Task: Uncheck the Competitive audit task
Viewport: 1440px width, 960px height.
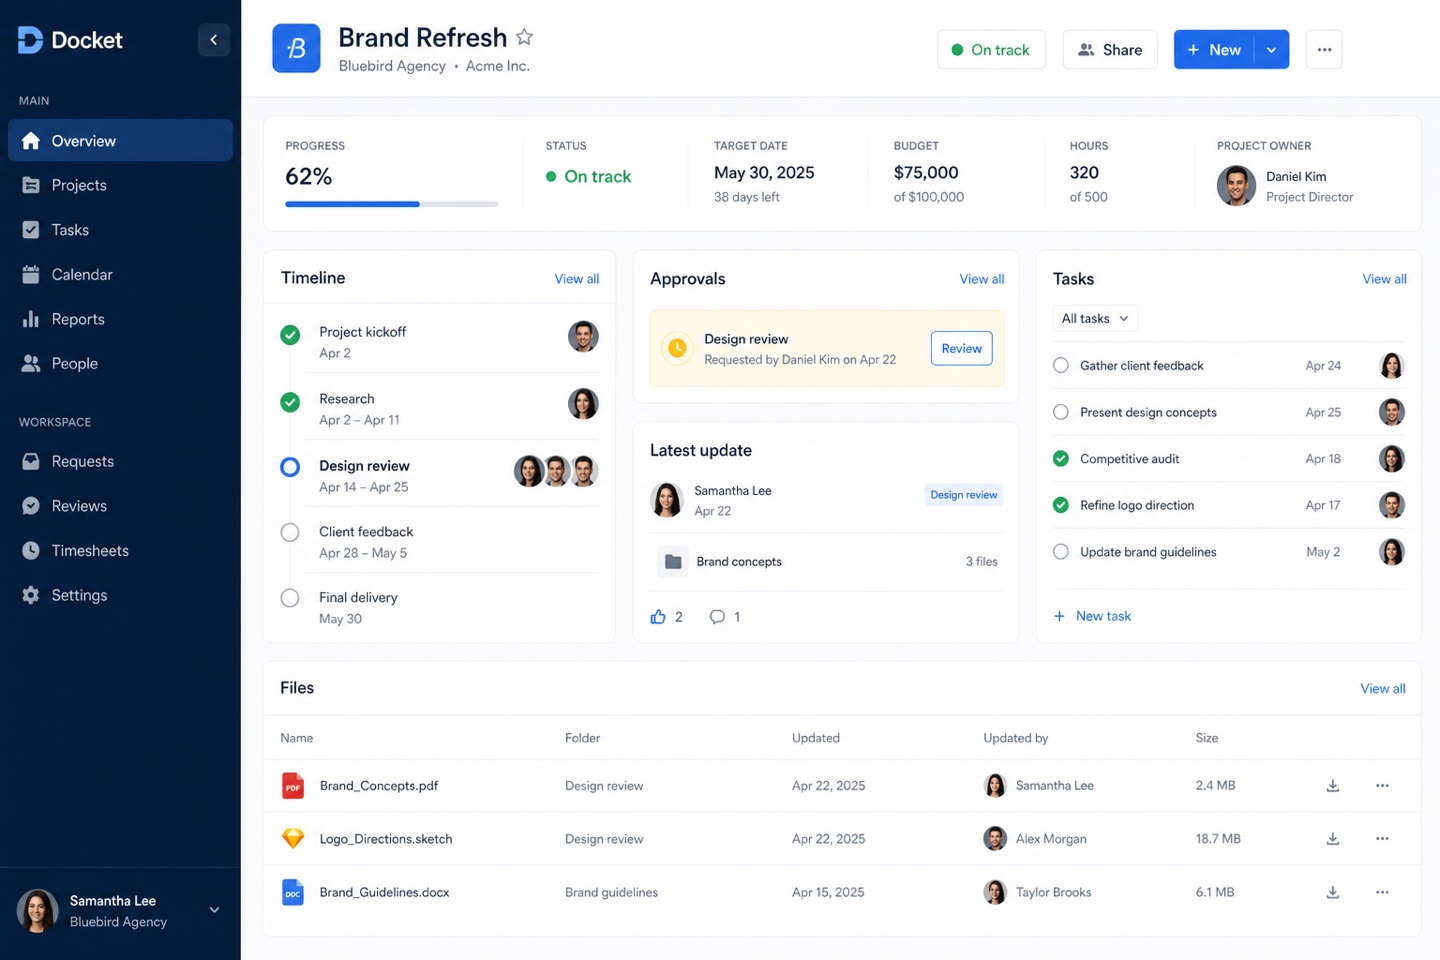Action: pyautogui.click(x=1061, y=459)
